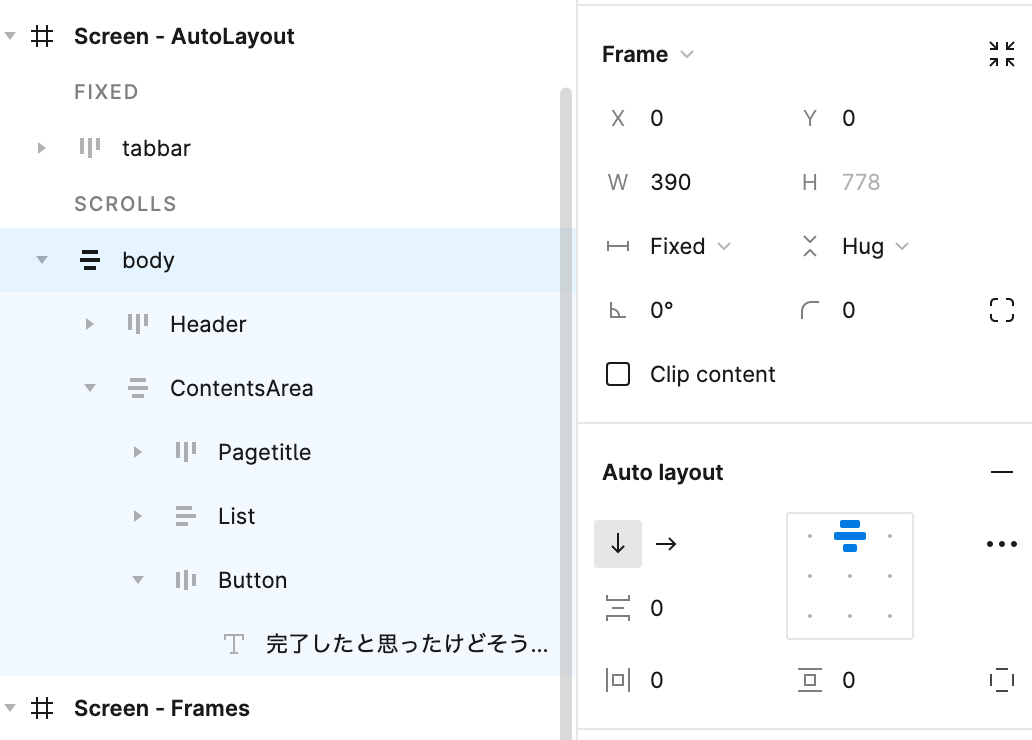The height and width of the screenshot is (740, 1032).
Task: Open horizontal resizing Fixed dropdown
Action: point(690,246)
